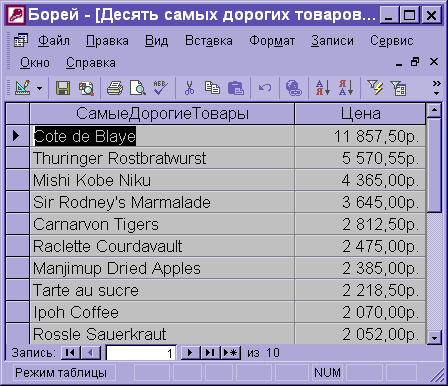Click the vertical scrollbar thumb

pyautogui.click(x=434, y=165)
